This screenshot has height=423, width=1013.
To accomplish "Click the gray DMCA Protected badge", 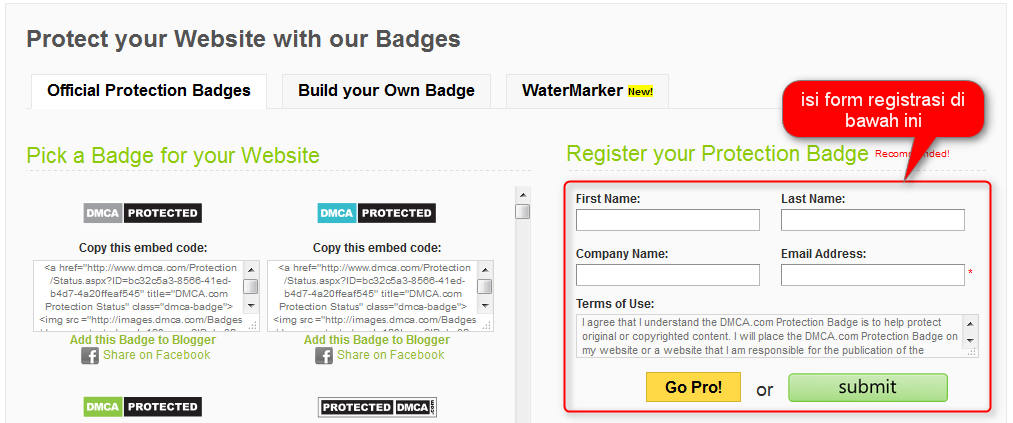I will click(x=142, y=213).
